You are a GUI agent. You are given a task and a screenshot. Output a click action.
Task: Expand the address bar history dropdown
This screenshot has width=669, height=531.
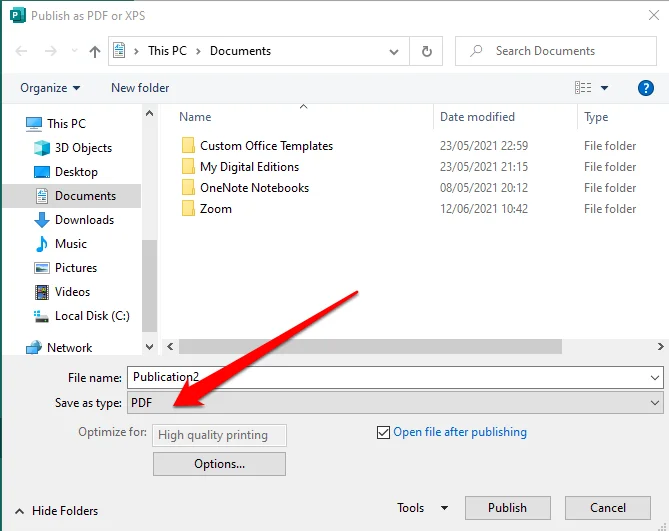pos(394,52)
